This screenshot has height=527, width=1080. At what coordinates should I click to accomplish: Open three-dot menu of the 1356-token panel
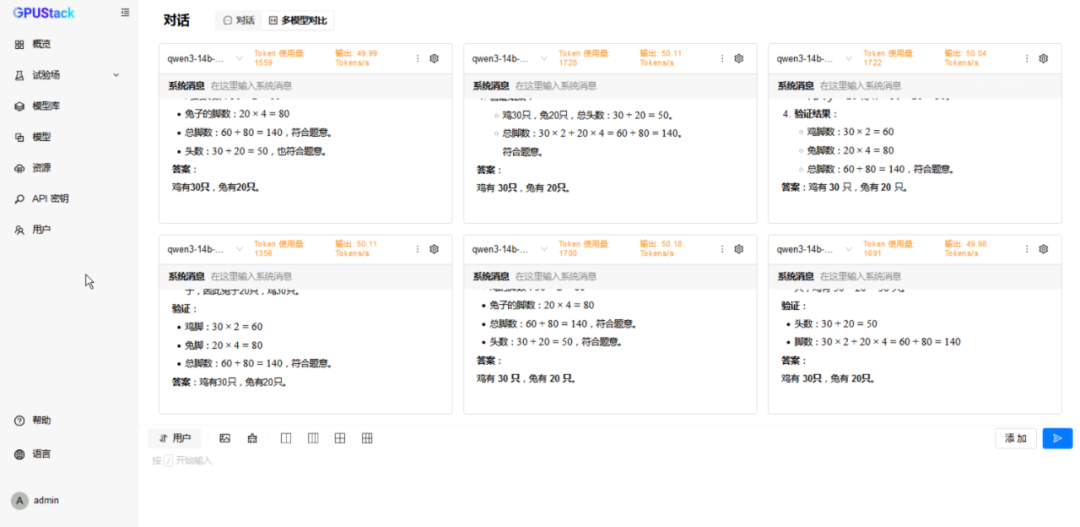417,249
